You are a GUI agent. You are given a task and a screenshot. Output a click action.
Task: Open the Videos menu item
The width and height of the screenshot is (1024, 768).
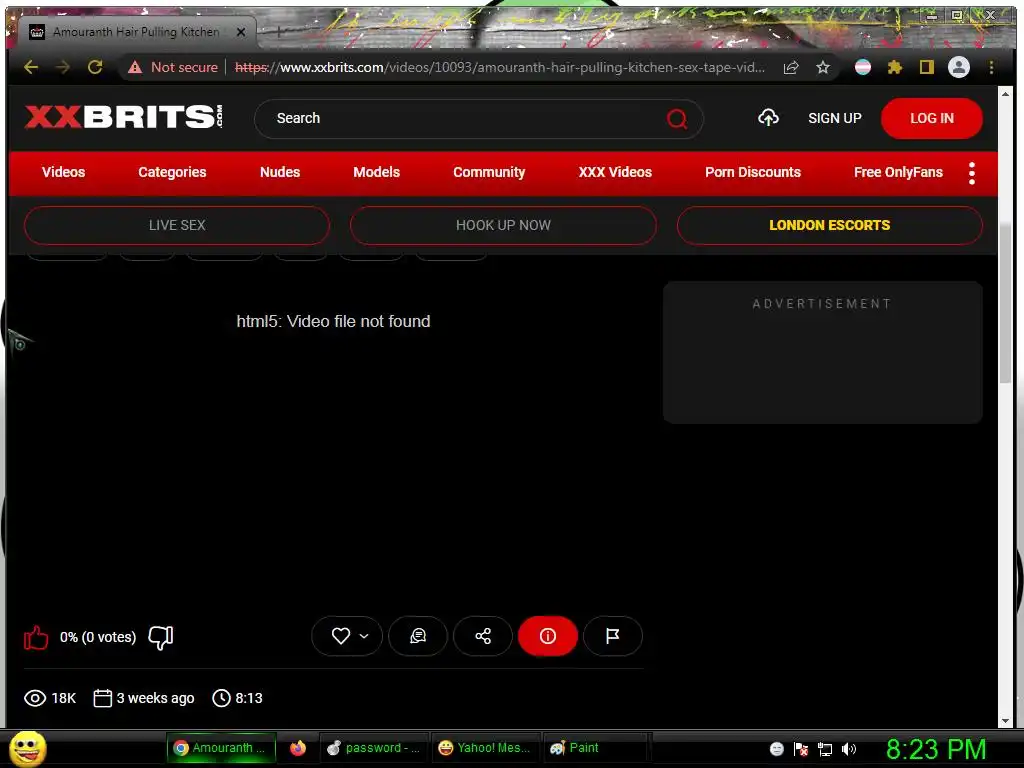coord(63,172)
